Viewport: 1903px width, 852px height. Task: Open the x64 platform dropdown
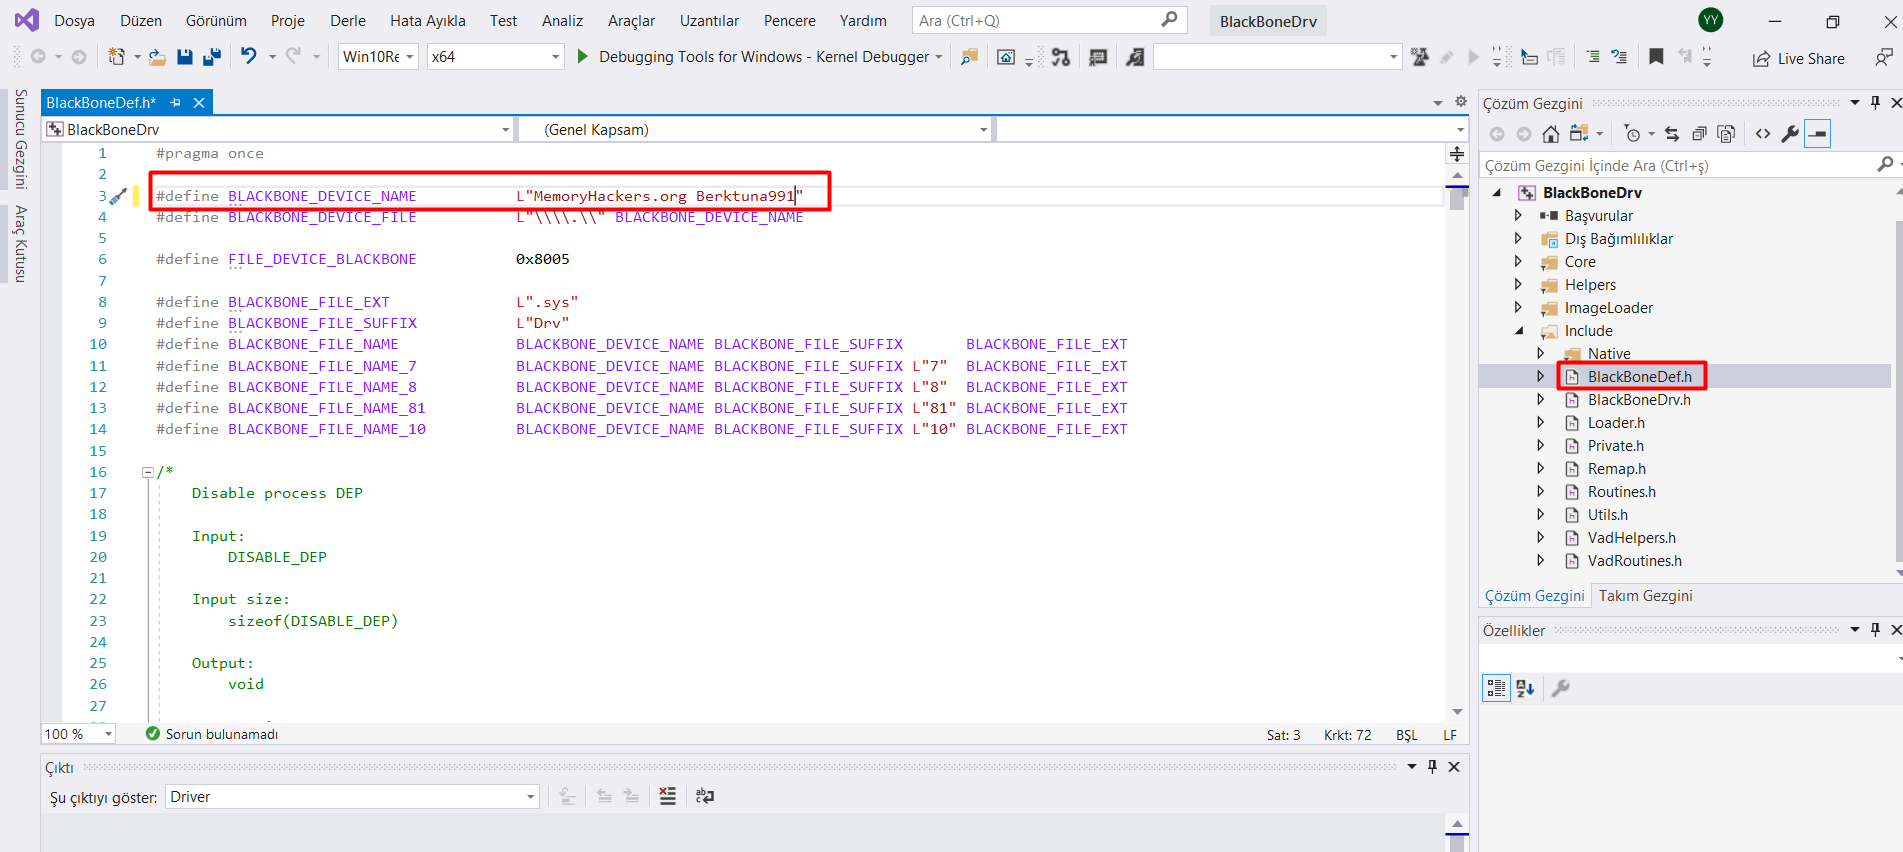(x=496, y=57)
